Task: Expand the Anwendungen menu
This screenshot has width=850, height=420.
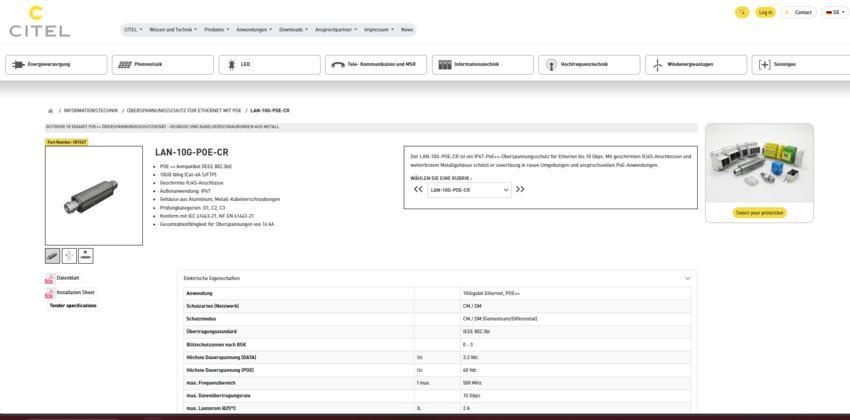Action: point(254,30)
